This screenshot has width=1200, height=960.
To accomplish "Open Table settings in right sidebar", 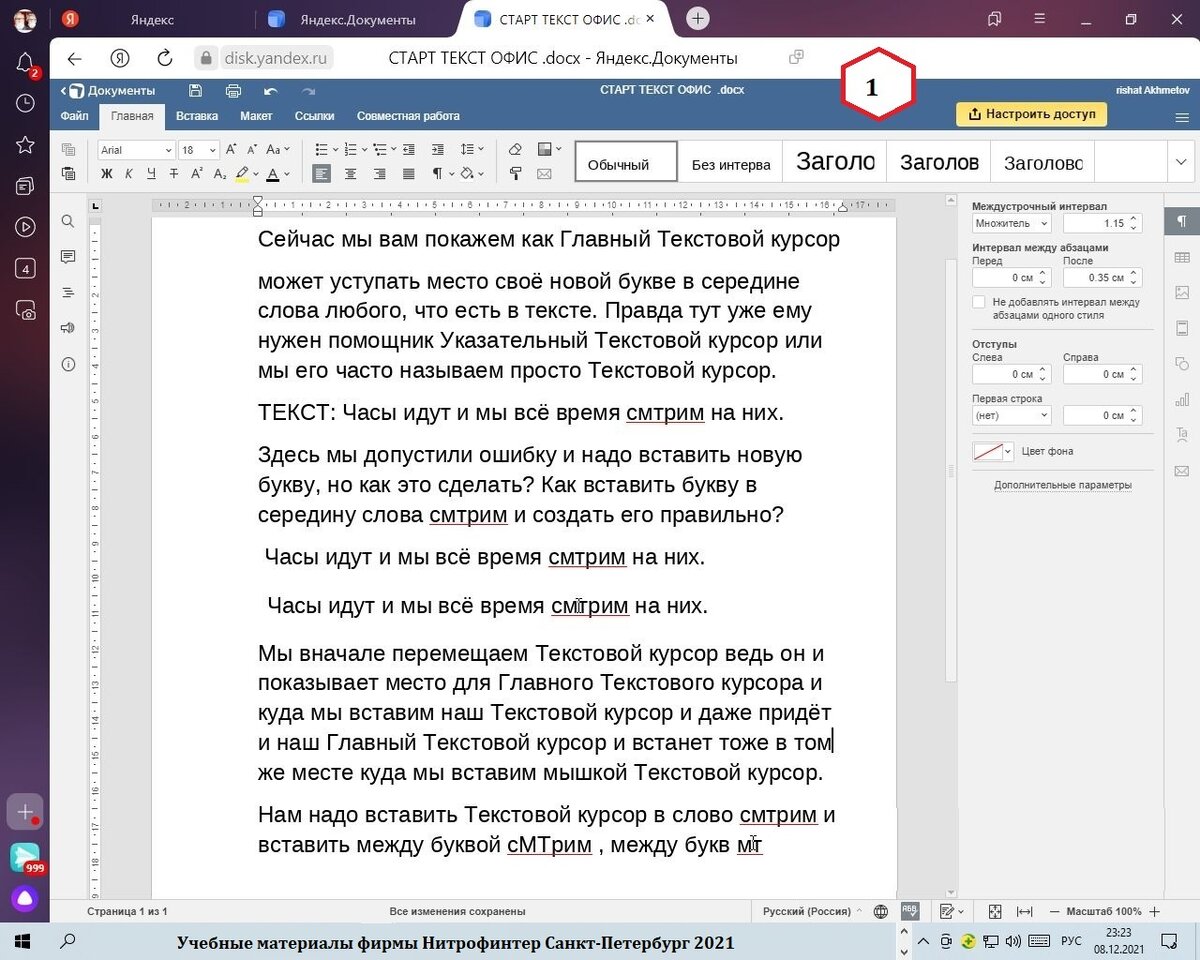I will pos(1182,257).
